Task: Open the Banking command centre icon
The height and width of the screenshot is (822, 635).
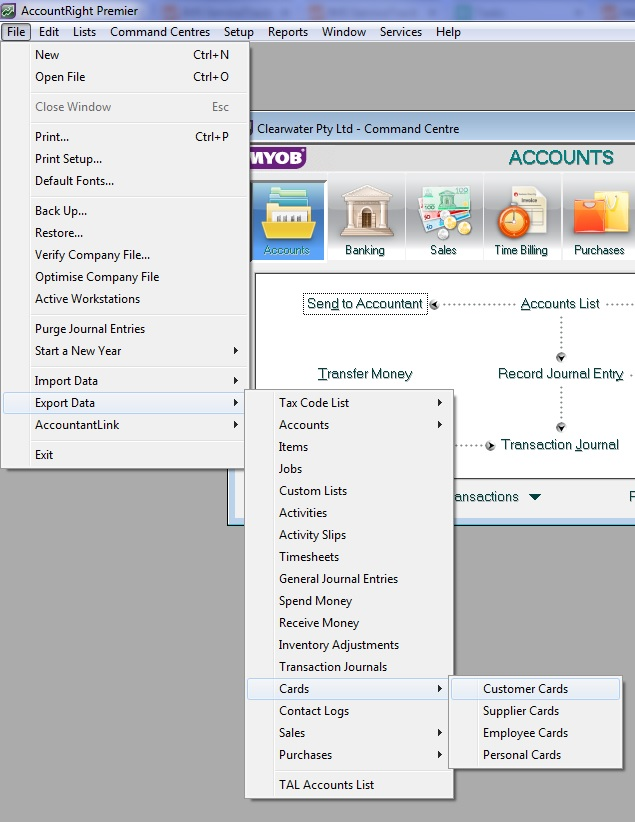Action: click(x=365, y=220)
